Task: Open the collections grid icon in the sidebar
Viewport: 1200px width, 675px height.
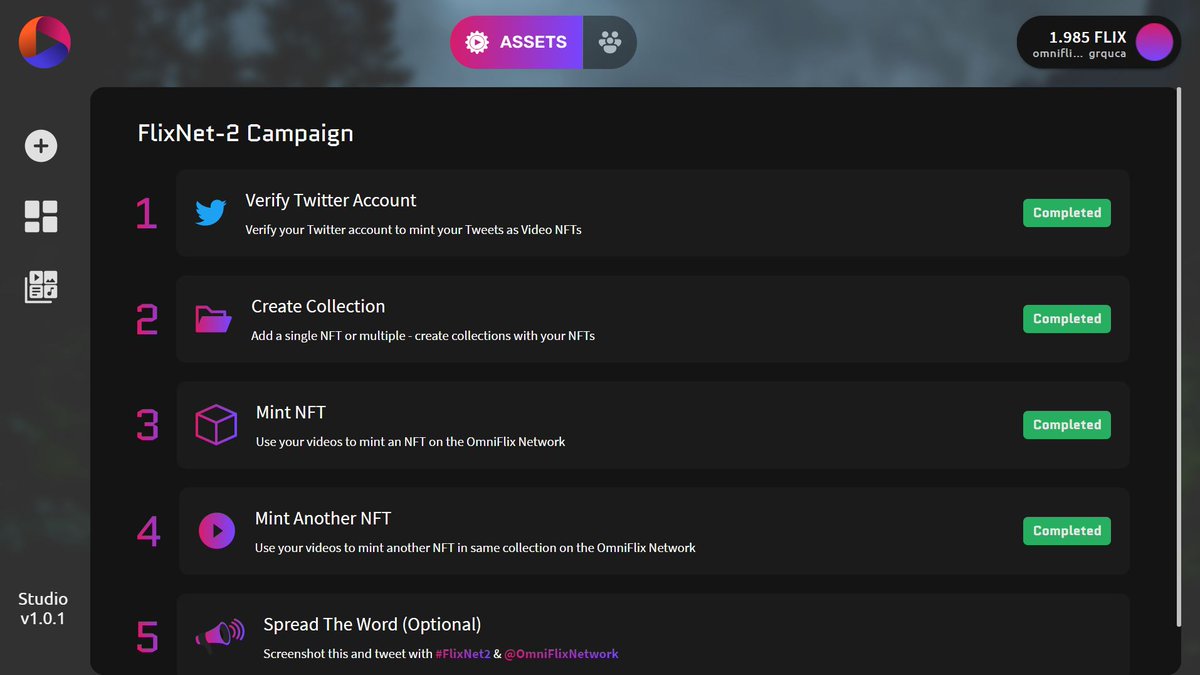Action: pos(41,215)
